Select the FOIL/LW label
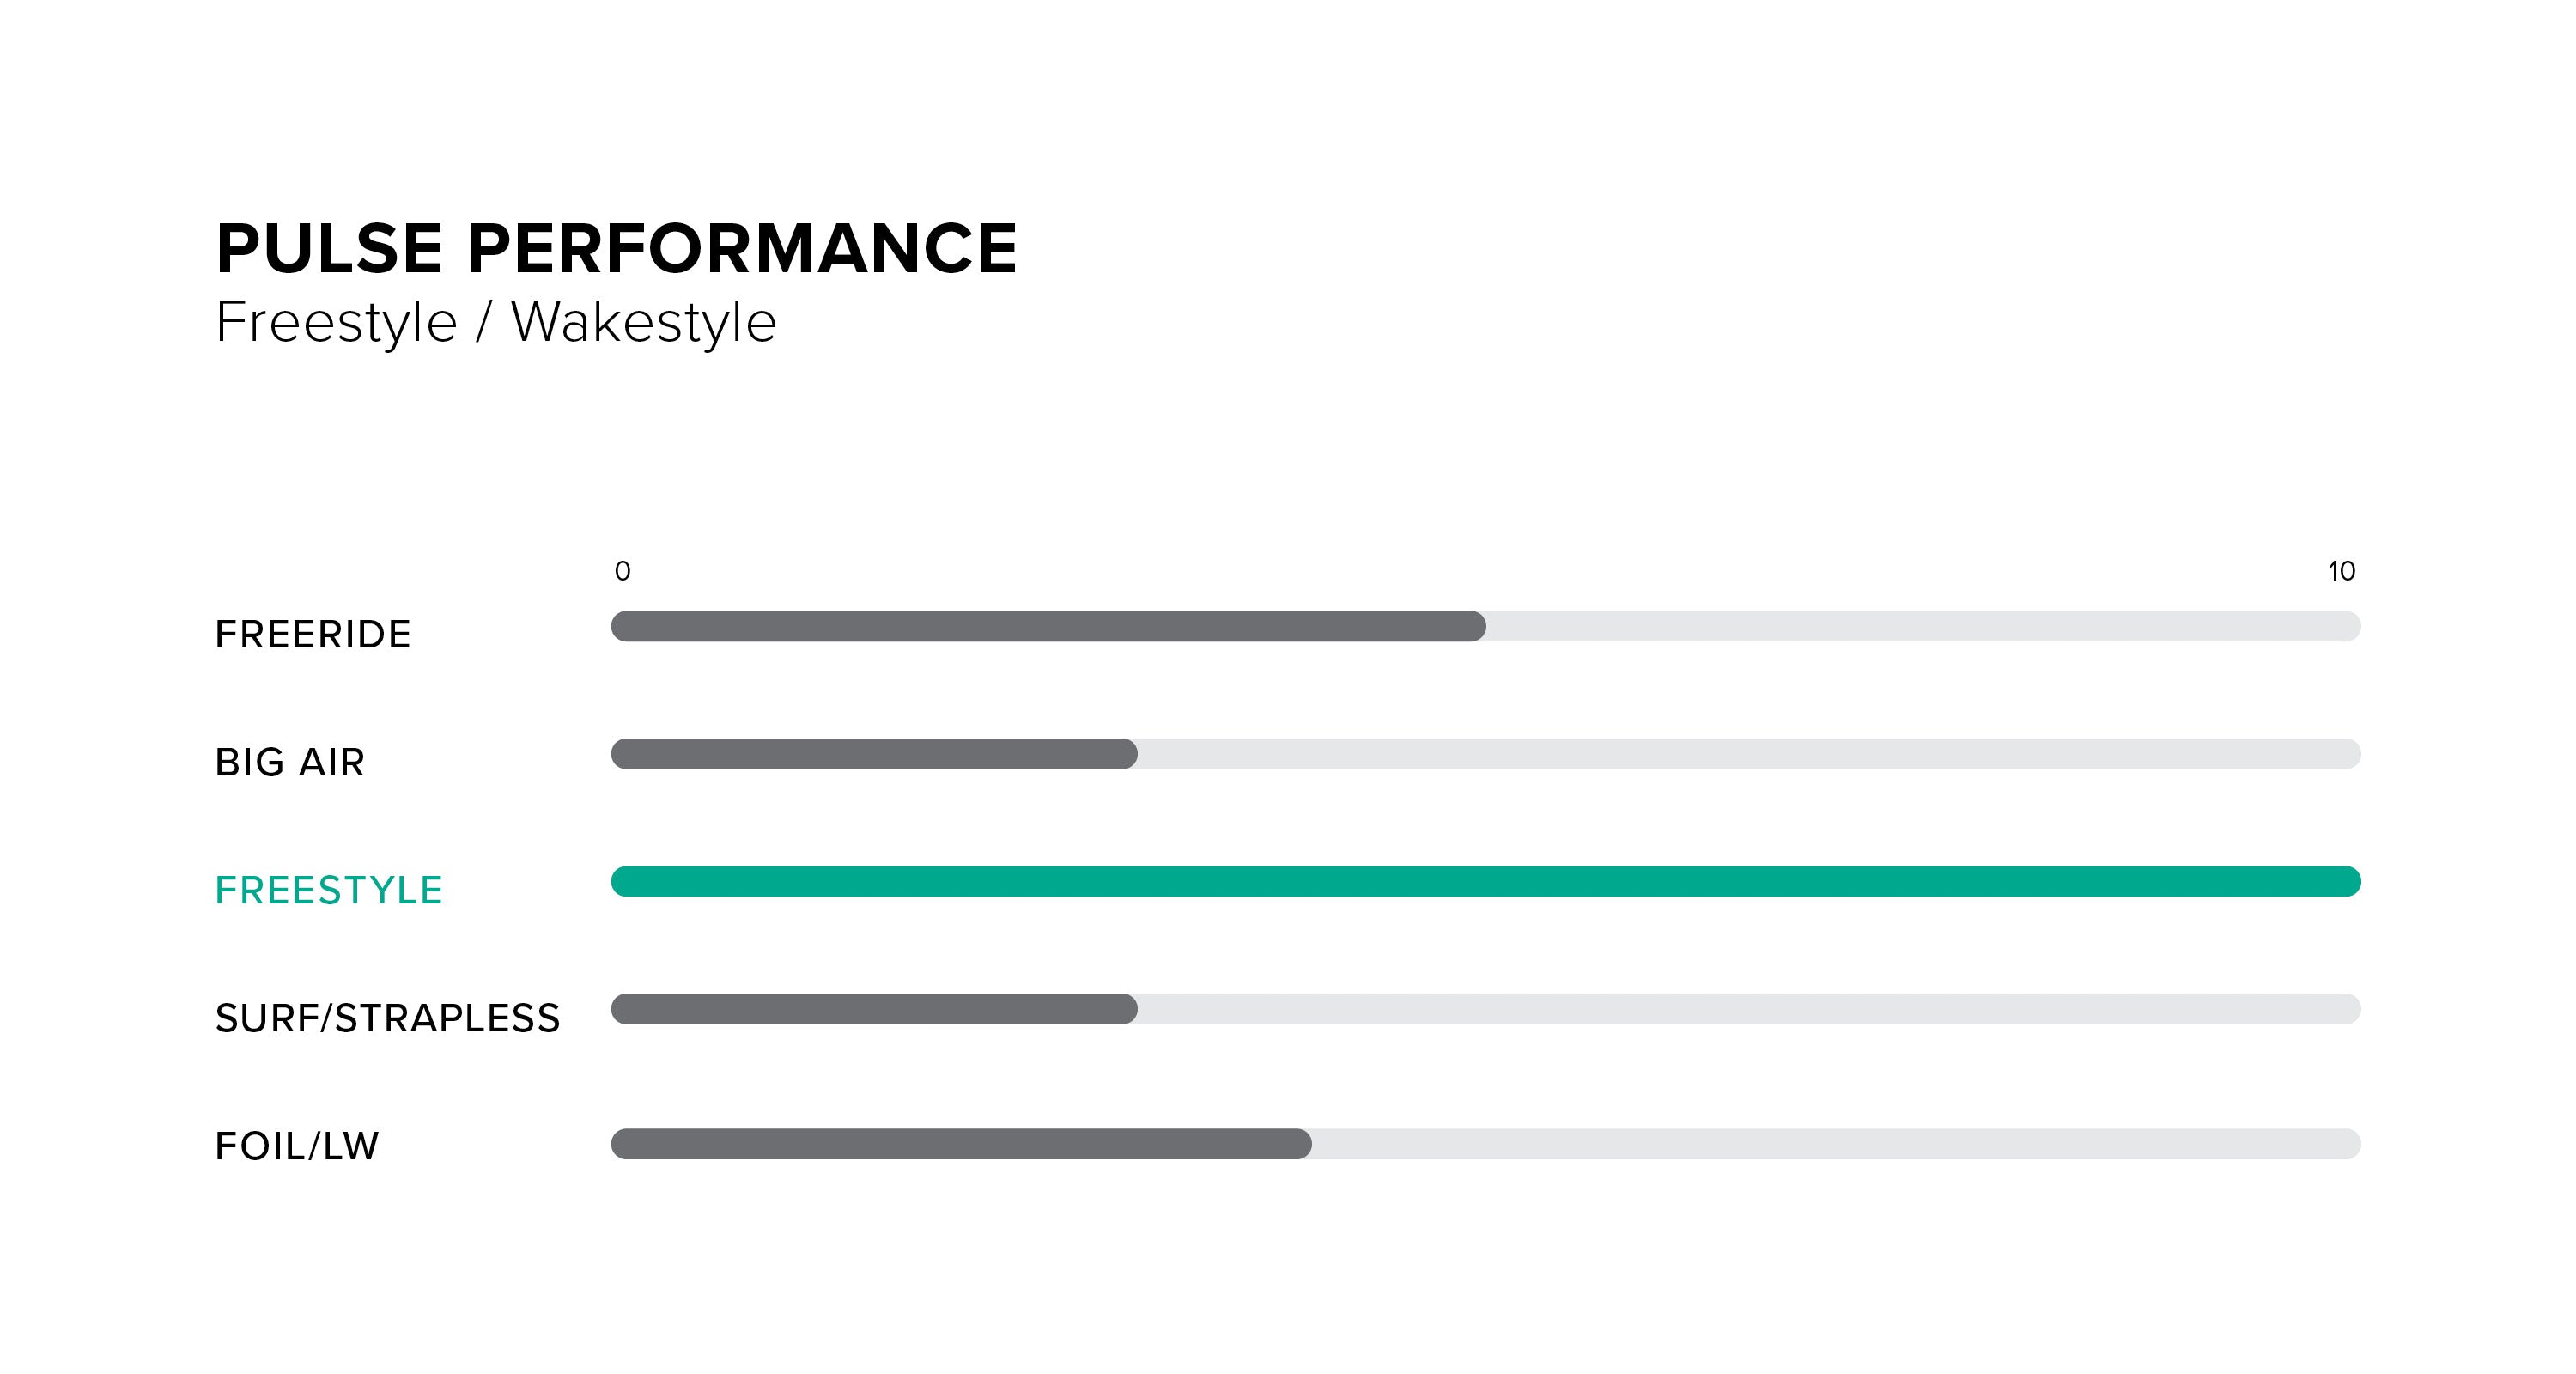2576x1374 pixels. click(297, 1146)
